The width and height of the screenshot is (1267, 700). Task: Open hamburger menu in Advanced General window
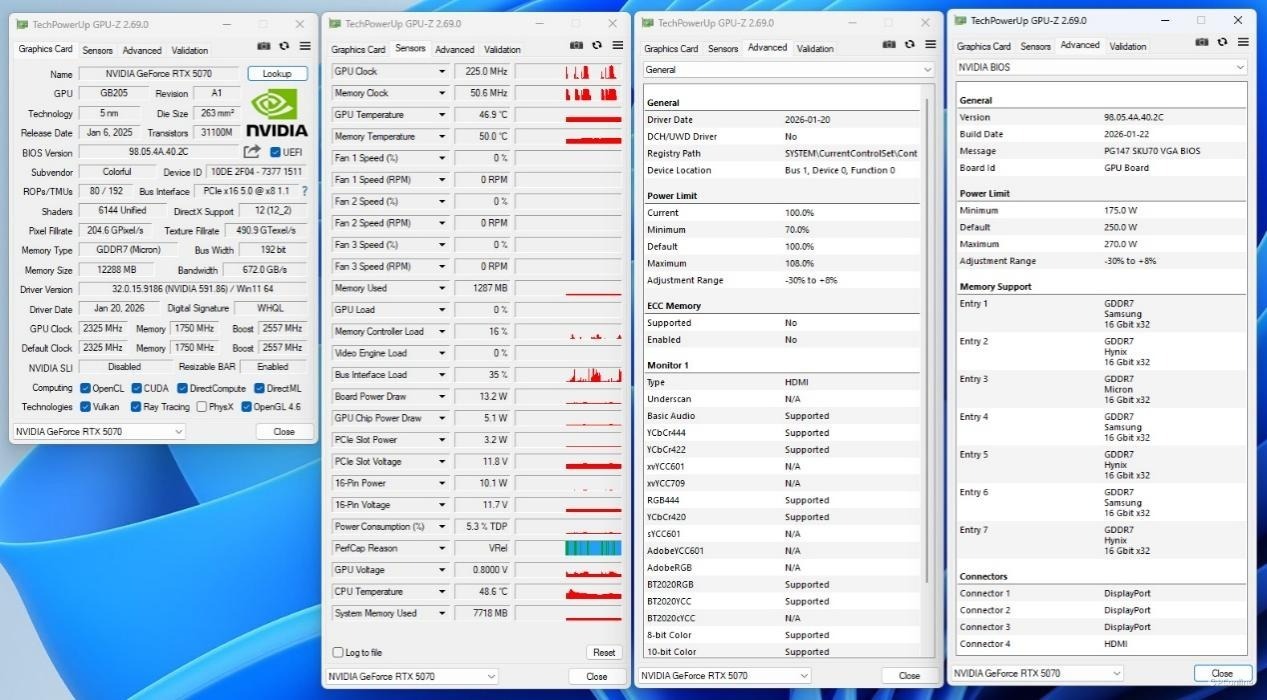(x=931, y=44)
